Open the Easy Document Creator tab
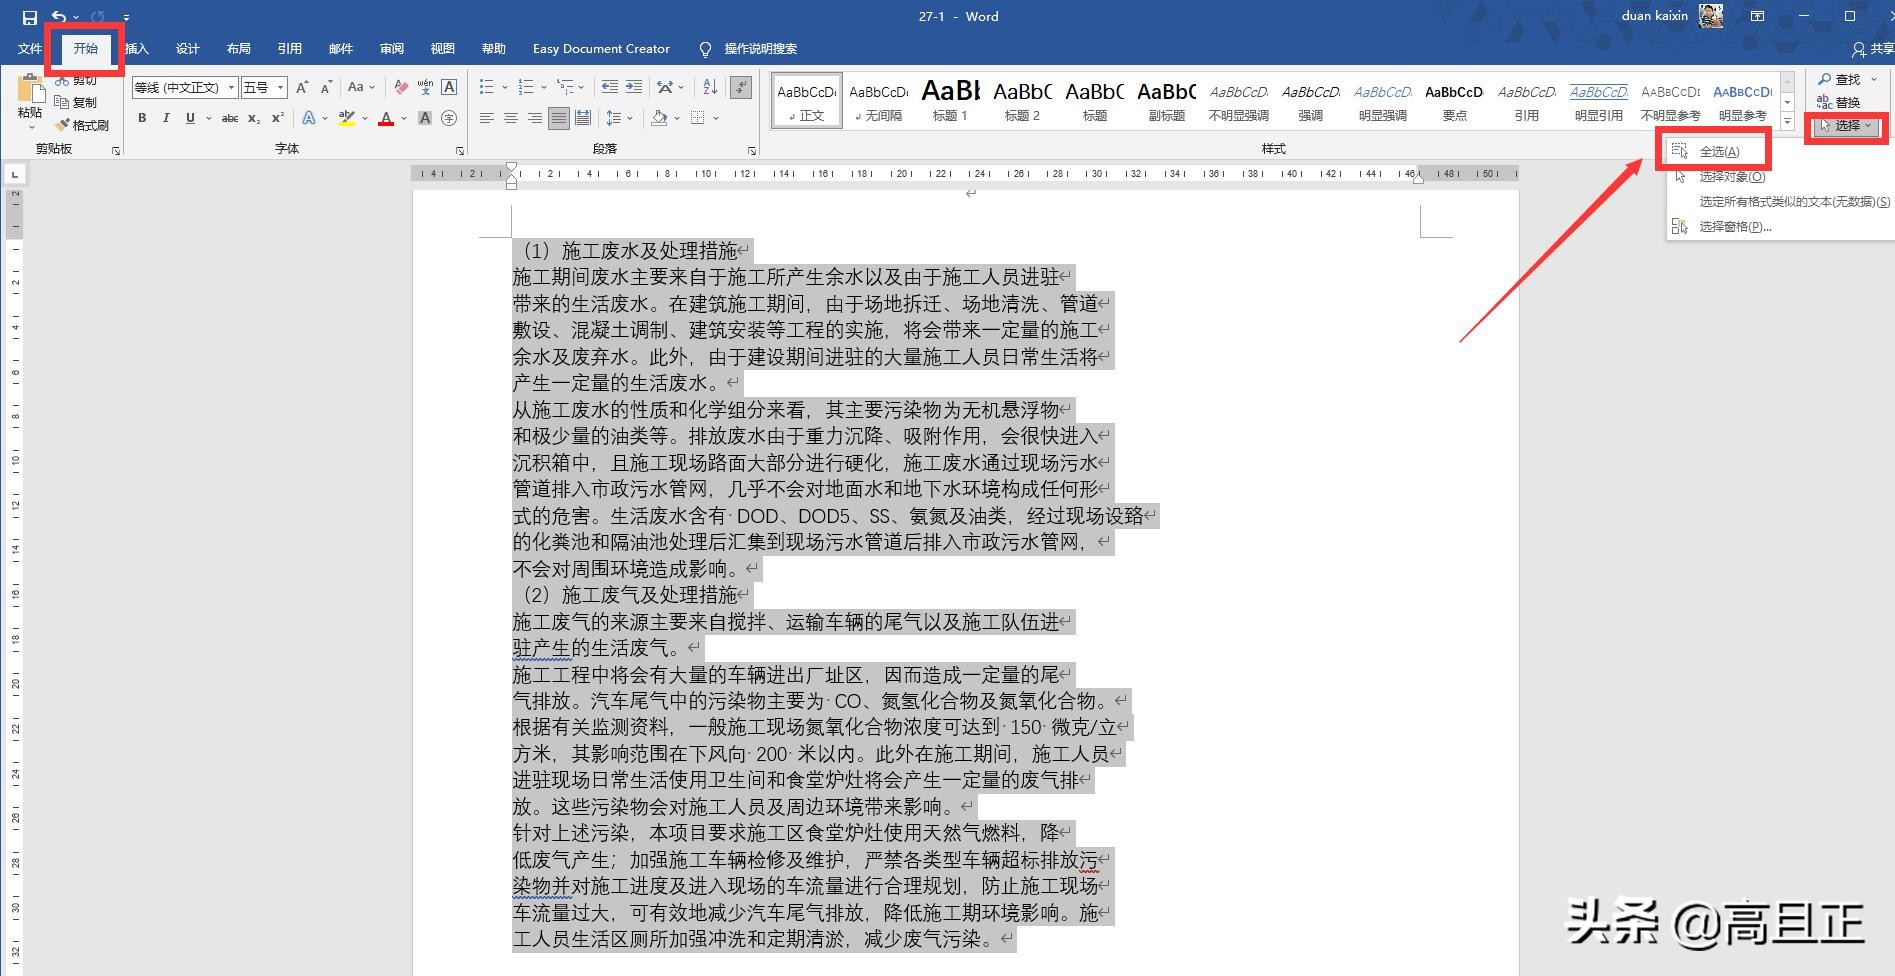The image size is (1895, 976). [601, 48]
